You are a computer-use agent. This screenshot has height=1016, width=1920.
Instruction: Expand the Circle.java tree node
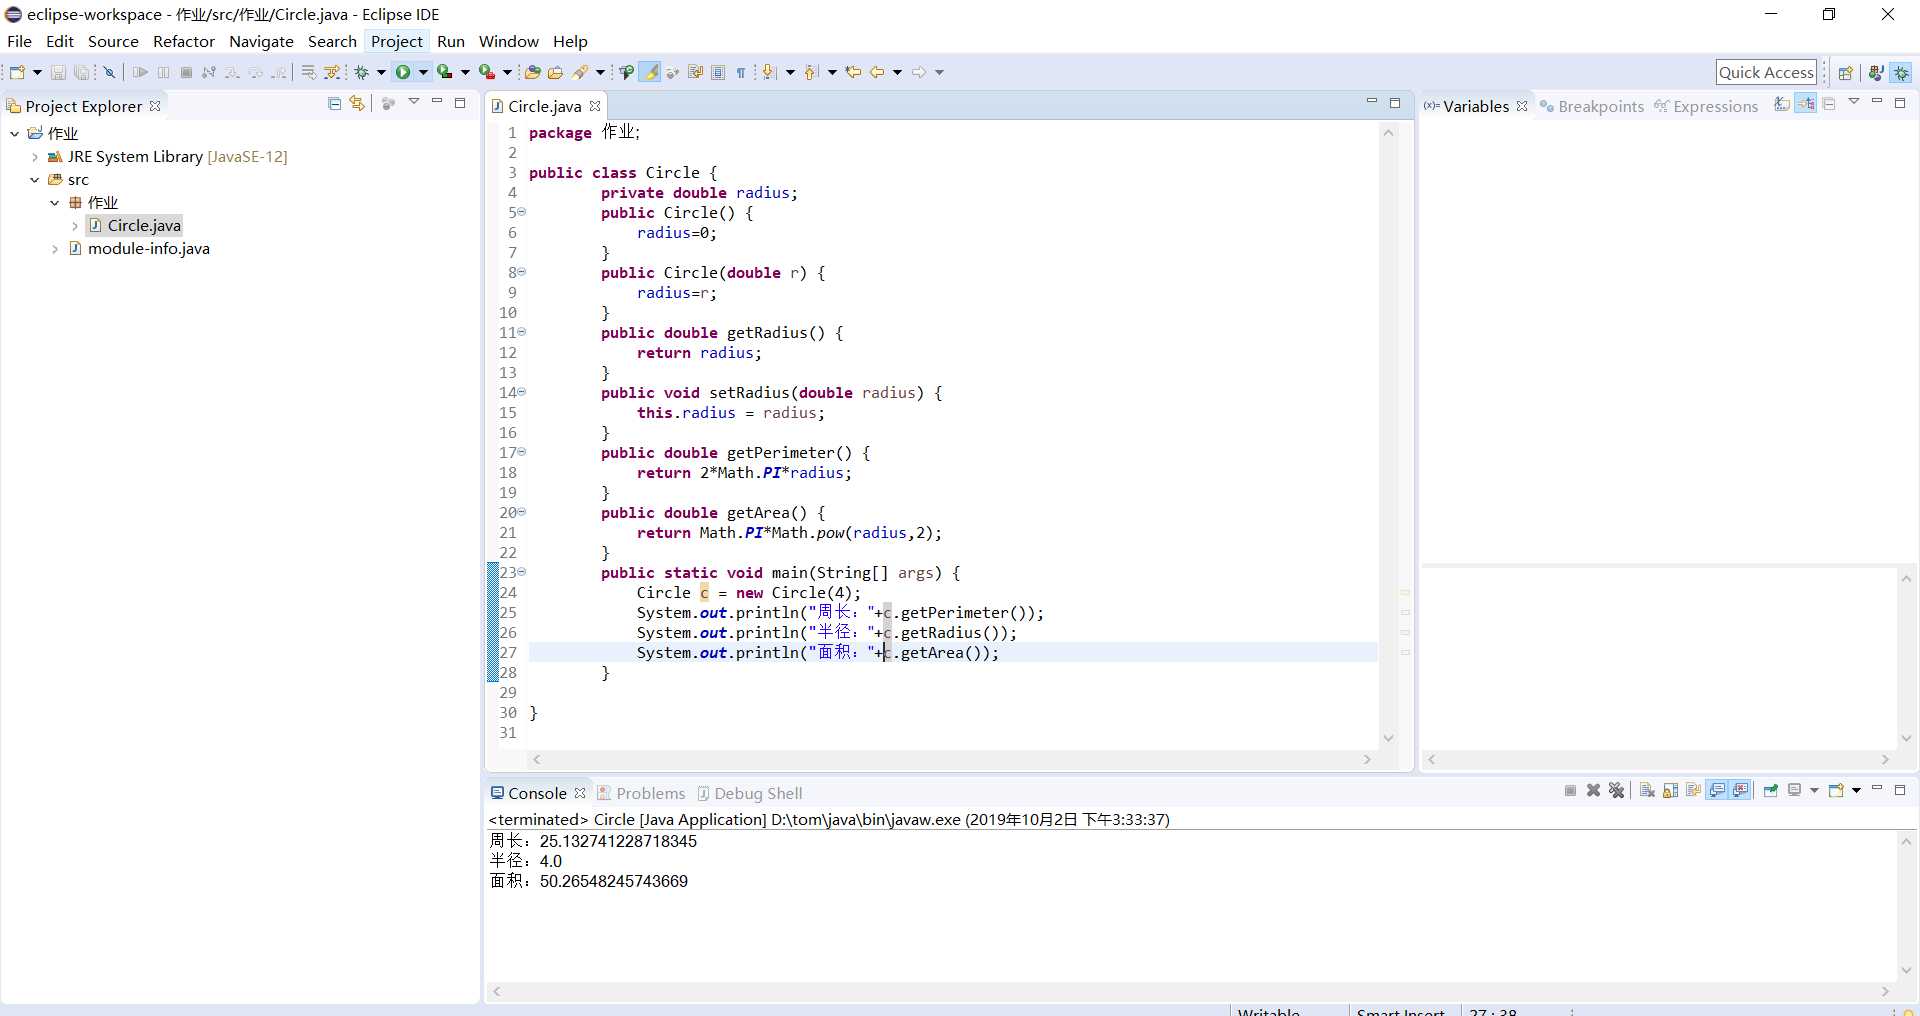click(x=75, y=226)
